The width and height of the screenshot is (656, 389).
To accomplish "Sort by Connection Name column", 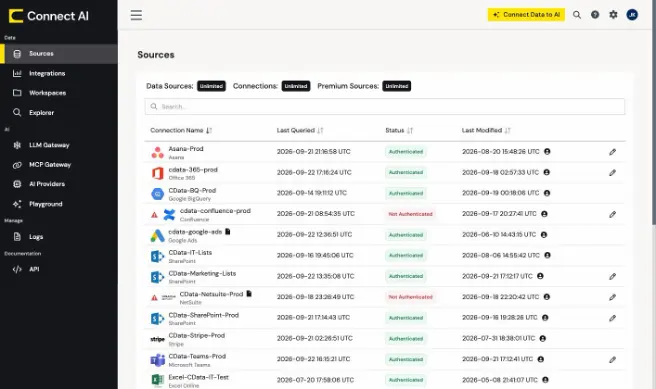I will point(181,131).
